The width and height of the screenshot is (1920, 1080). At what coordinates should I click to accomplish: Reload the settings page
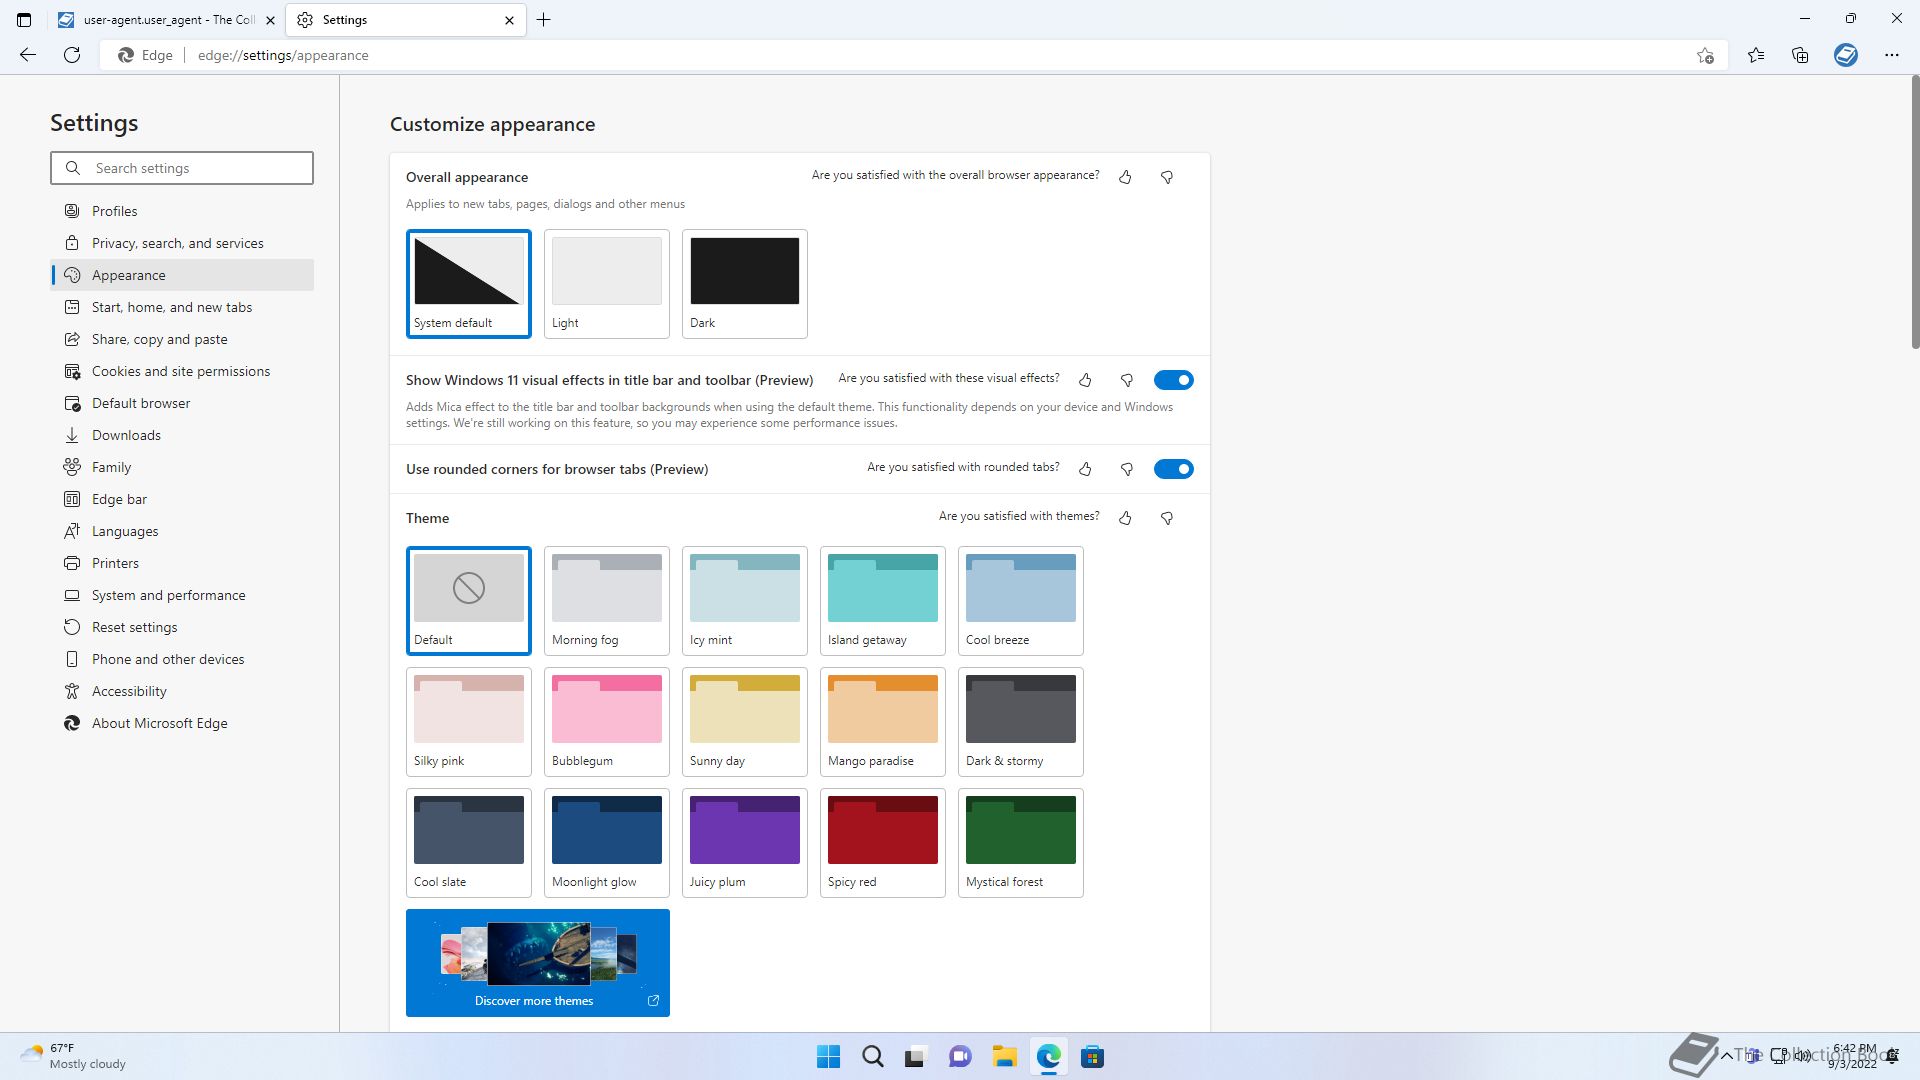point(72,55)
